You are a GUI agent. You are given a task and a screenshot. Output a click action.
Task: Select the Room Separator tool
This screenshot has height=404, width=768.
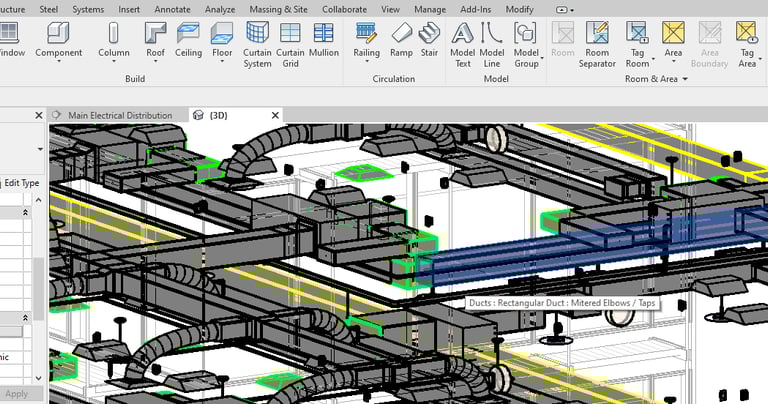(x=597, y=45)
